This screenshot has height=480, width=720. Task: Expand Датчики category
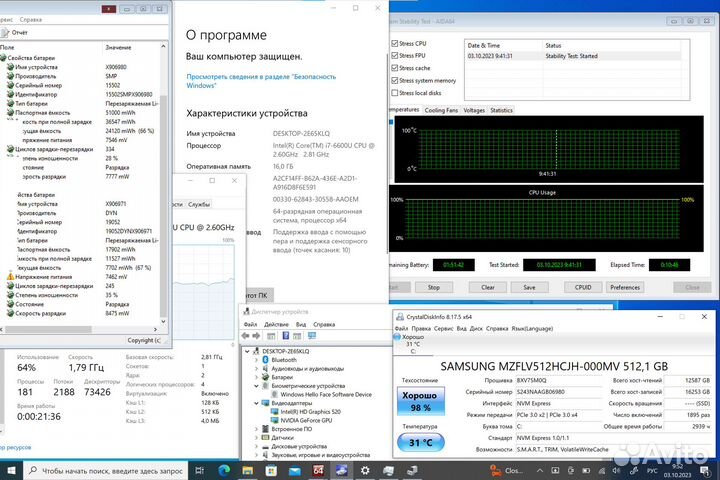click(256, 438)
